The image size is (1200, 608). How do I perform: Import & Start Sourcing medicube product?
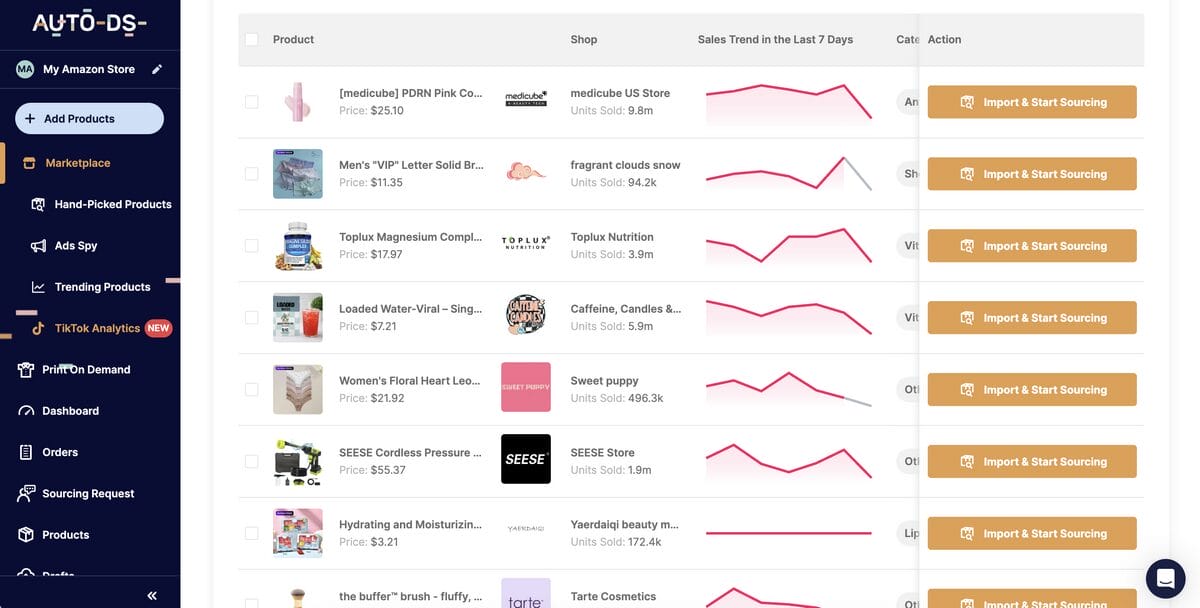(1032, 102)
